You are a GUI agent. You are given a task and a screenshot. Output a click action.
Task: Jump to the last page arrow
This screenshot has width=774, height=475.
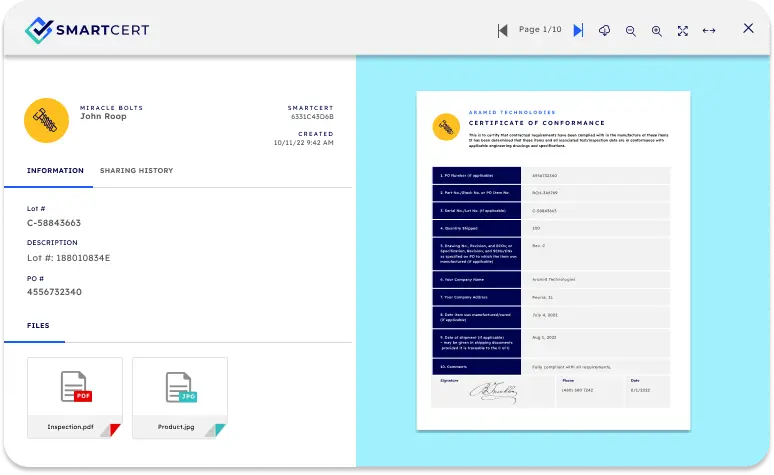tap(578, 31)
